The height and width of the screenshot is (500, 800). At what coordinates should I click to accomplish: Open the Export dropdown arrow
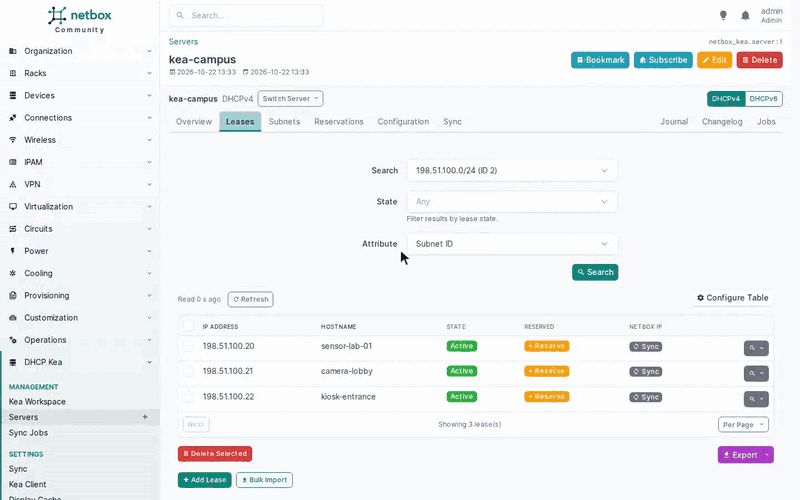[x=767, y=455]
